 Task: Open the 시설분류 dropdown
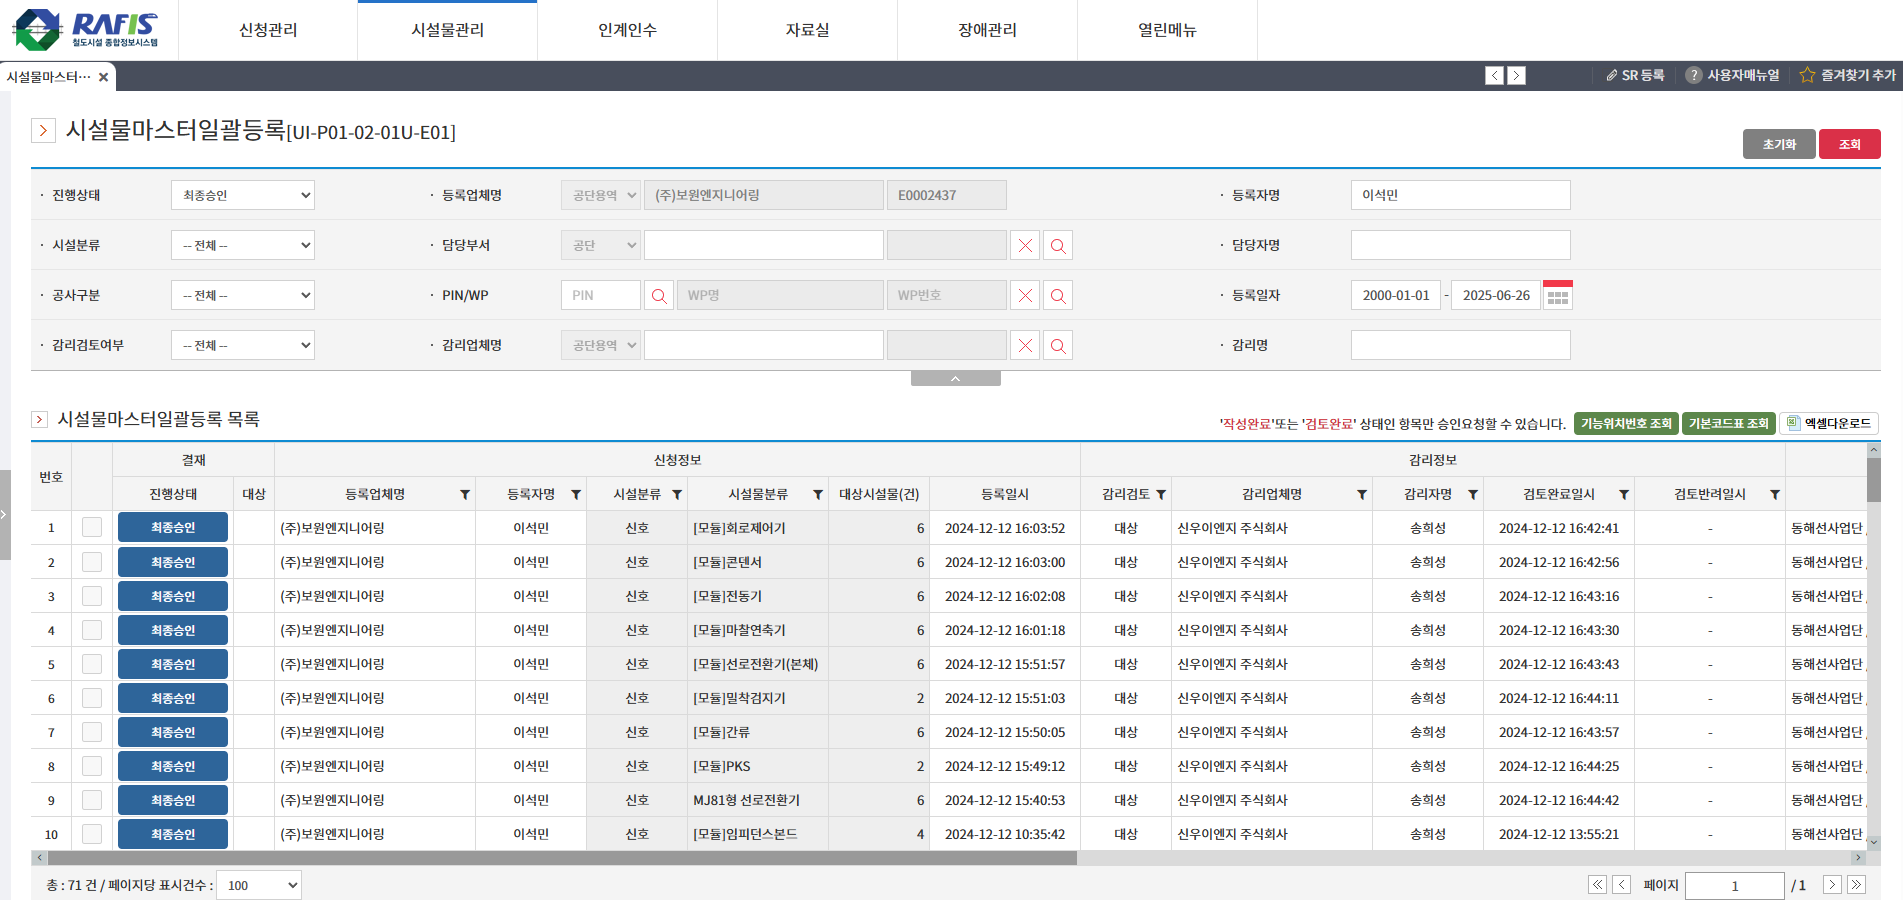click(243, 245)
